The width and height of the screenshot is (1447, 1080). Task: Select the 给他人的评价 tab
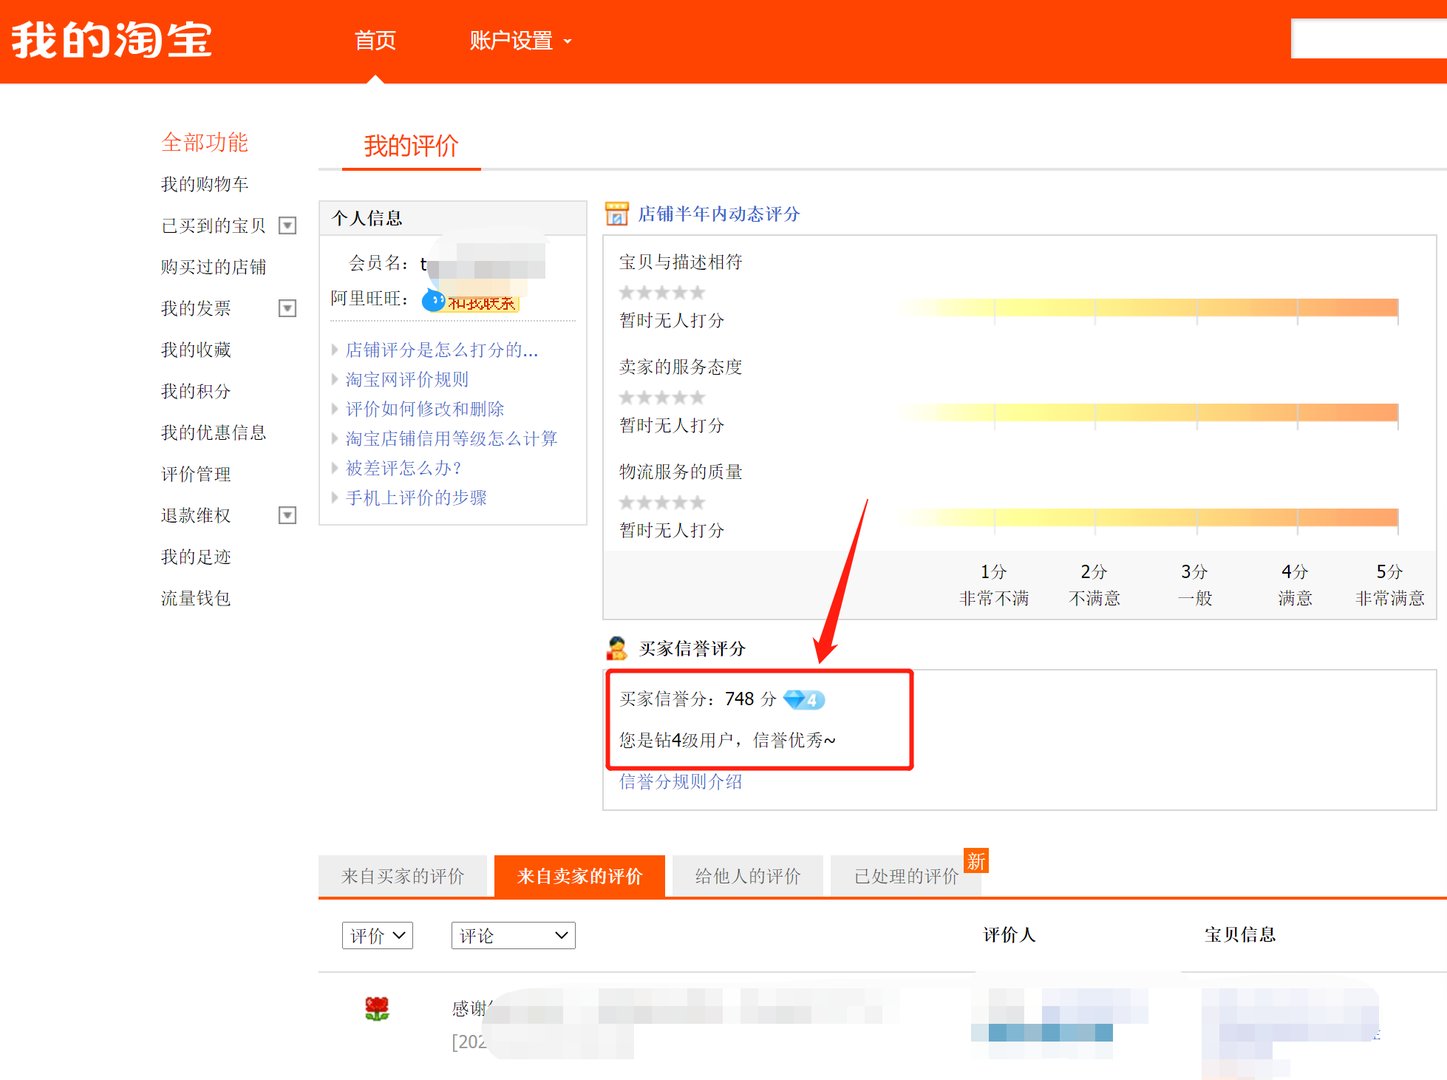[x=746, y=875]
